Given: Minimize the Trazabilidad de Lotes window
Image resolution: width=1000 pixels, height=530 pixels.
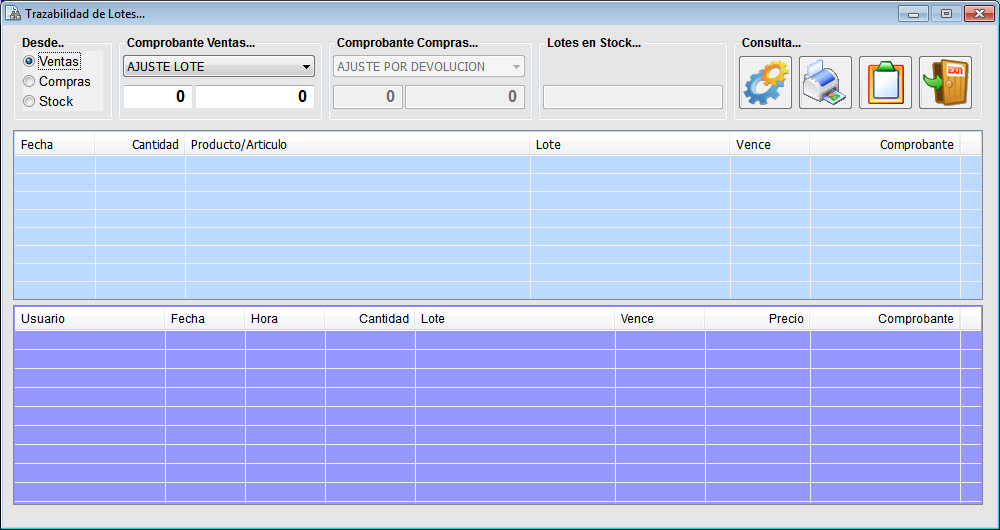Looking at the screenshot, I should point(913,13).
